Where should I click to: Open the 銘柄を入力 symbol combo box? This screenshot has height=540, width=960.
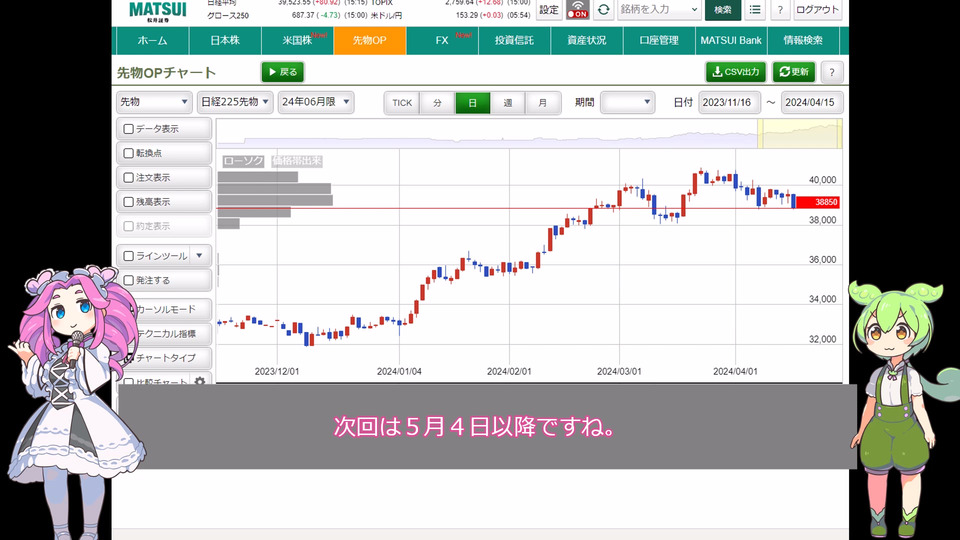tap(659, 9)
